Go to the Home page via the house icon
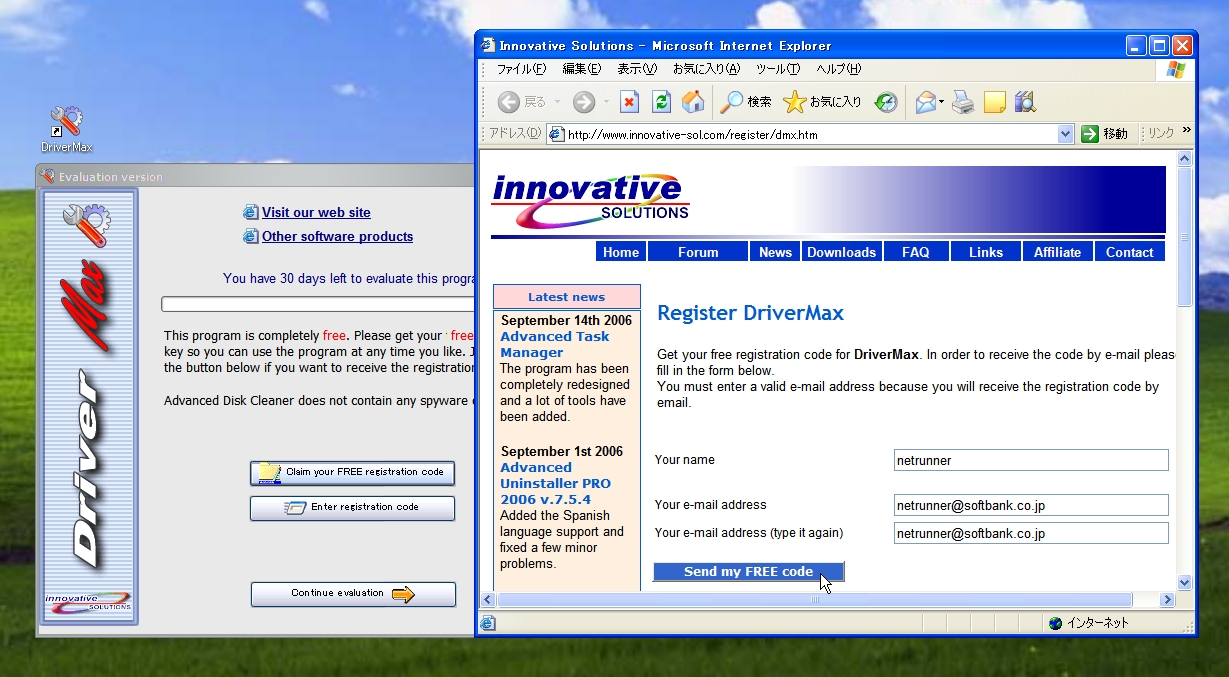 coord(693,102)
